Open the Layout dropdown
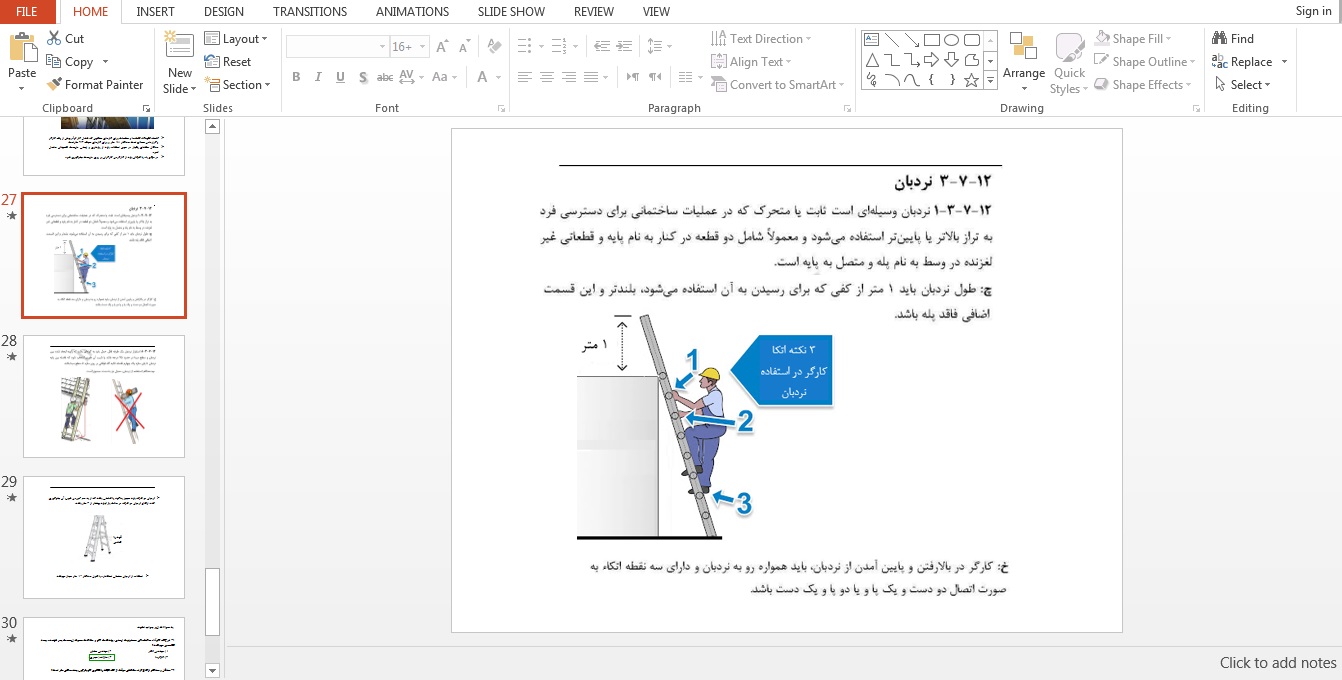The height and width of the screenshot is (680, 1342). pyautogui.click(x=237, y=39)
